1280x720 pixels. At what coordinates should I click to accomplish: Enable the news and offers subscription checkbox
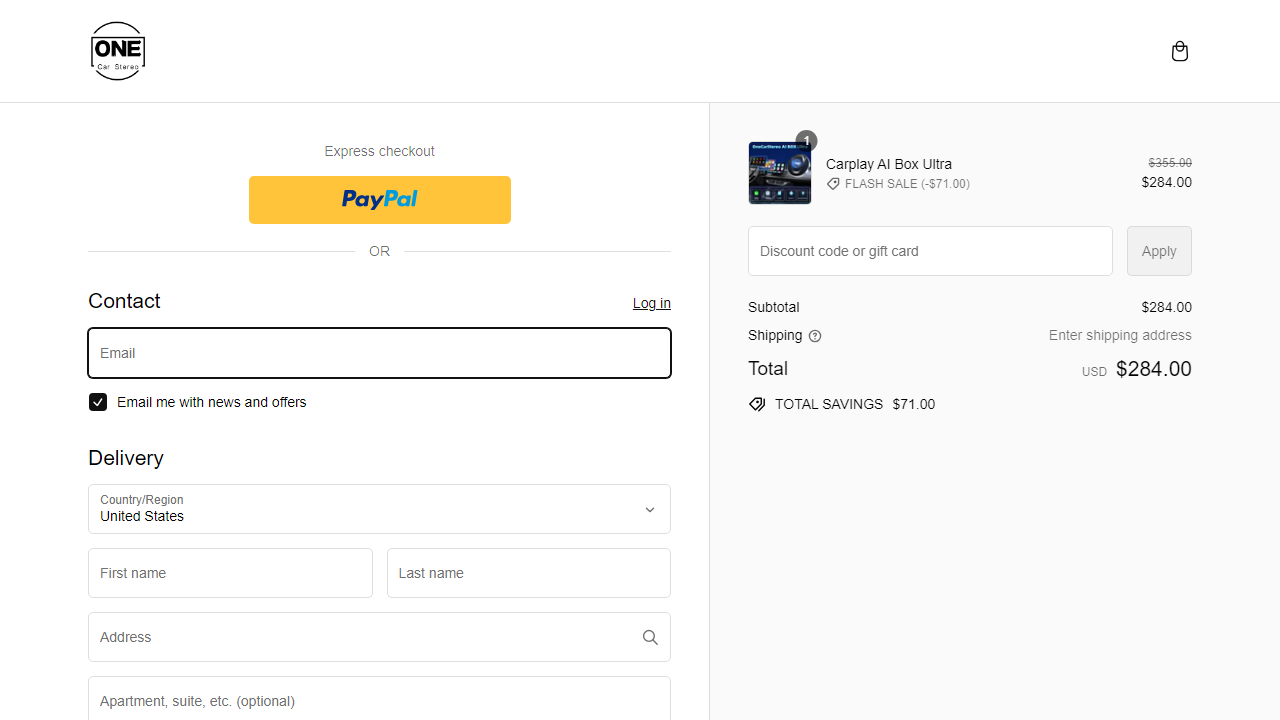(x=97, y=401)
